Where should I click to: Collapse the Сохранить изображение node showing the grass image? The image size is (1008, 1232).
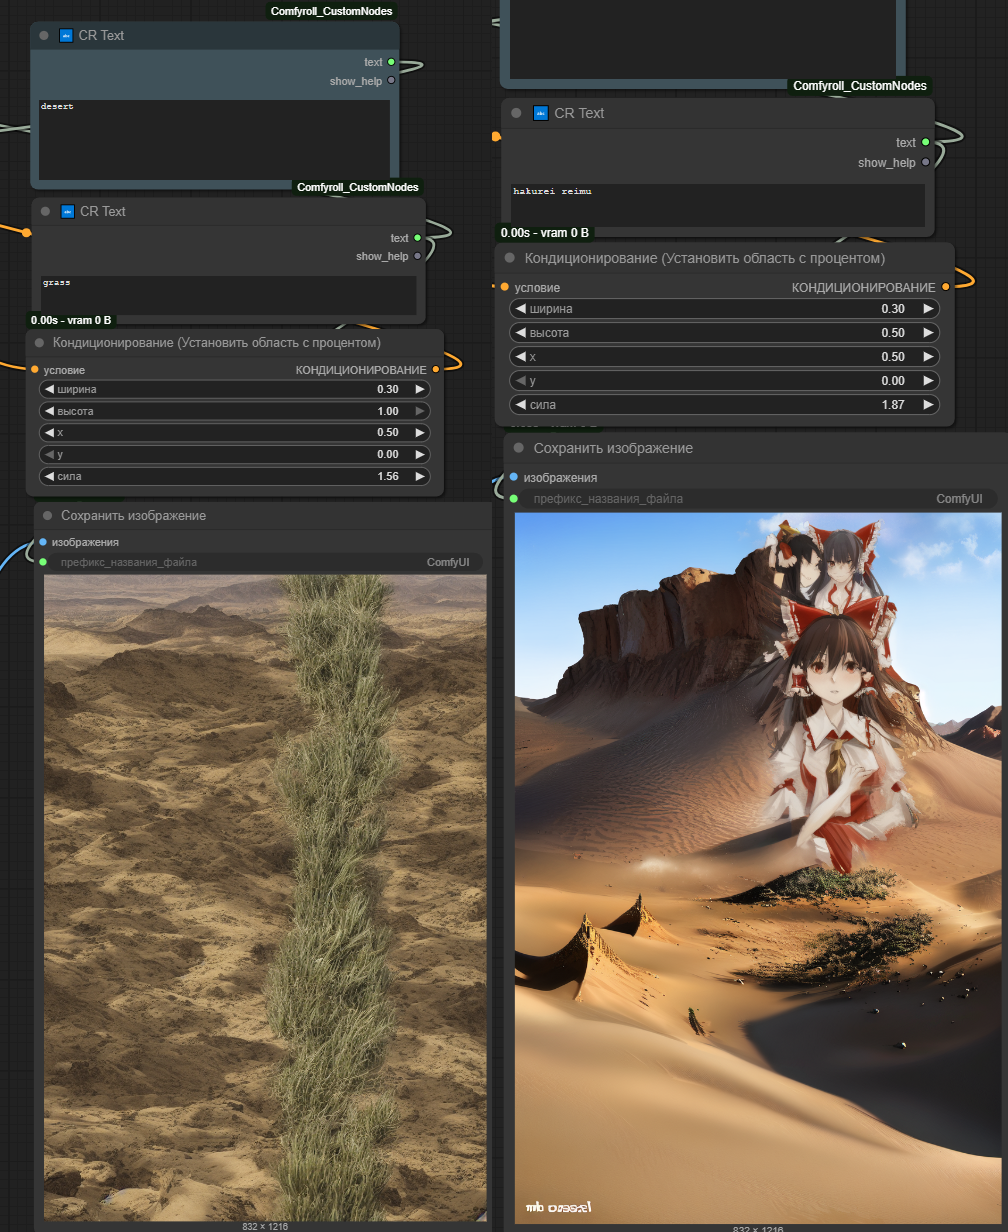click(x=47, y=516)
